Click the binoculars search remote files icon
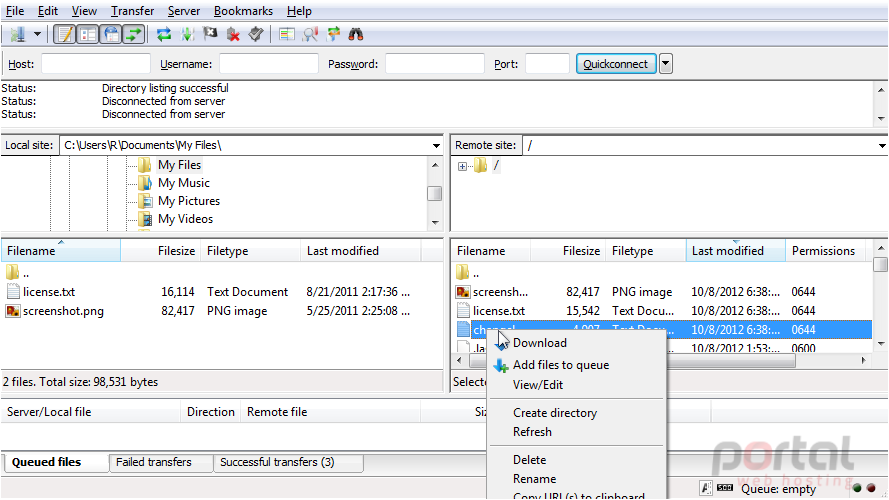 (x=355, y=35)
